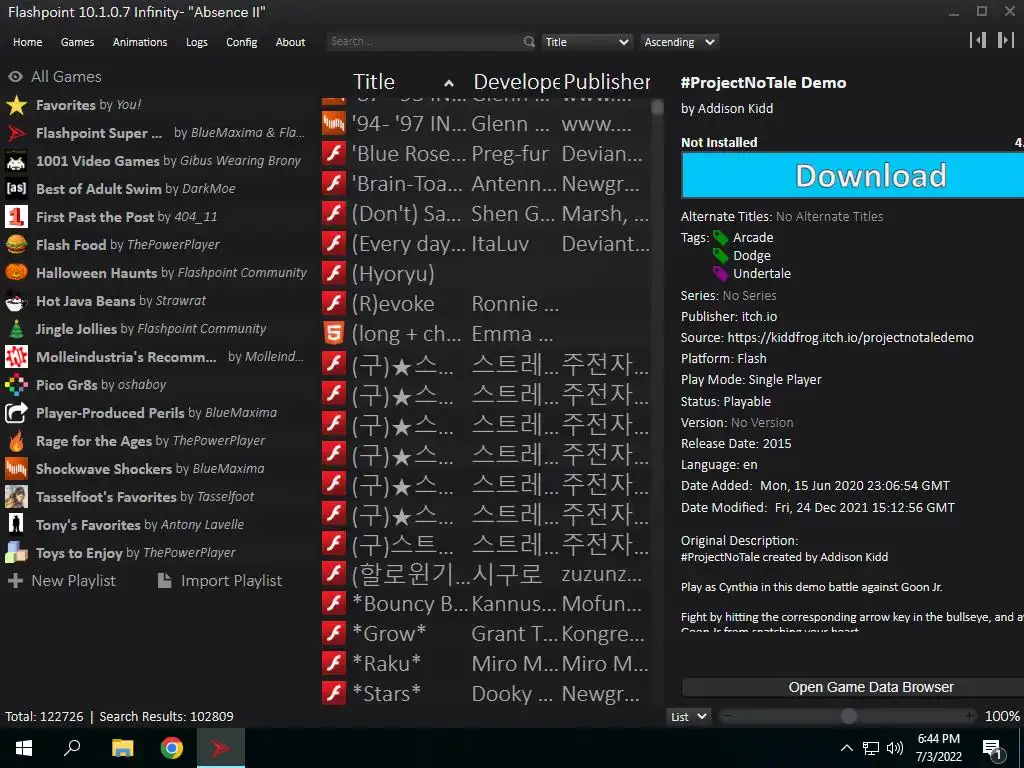Open the Home menu tab
The width and height of the screenshot is (1024, 768).
(27, 42)
